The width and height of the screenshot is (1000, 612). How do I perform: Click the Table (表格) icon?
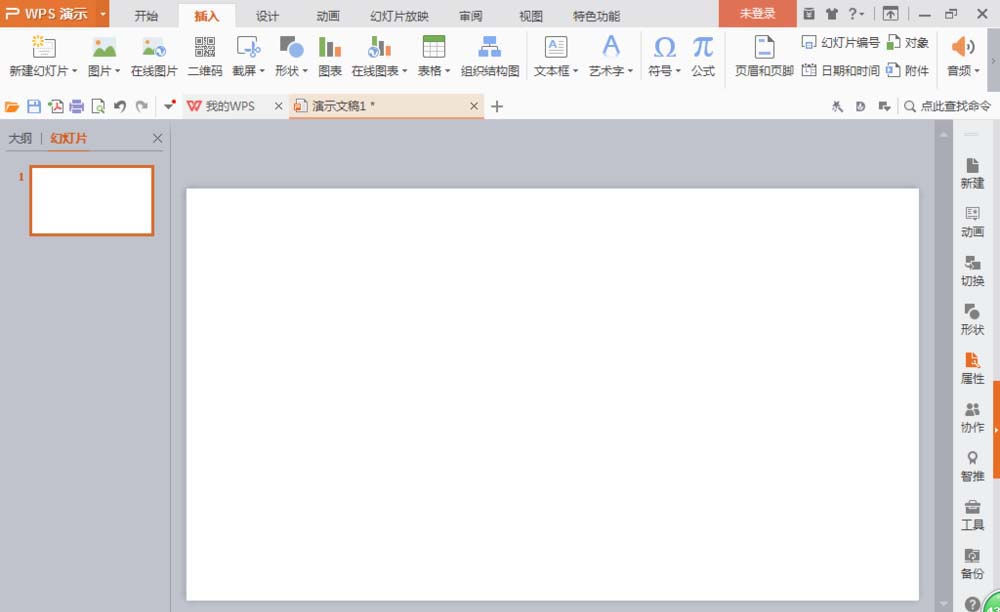tap(434, 47)
